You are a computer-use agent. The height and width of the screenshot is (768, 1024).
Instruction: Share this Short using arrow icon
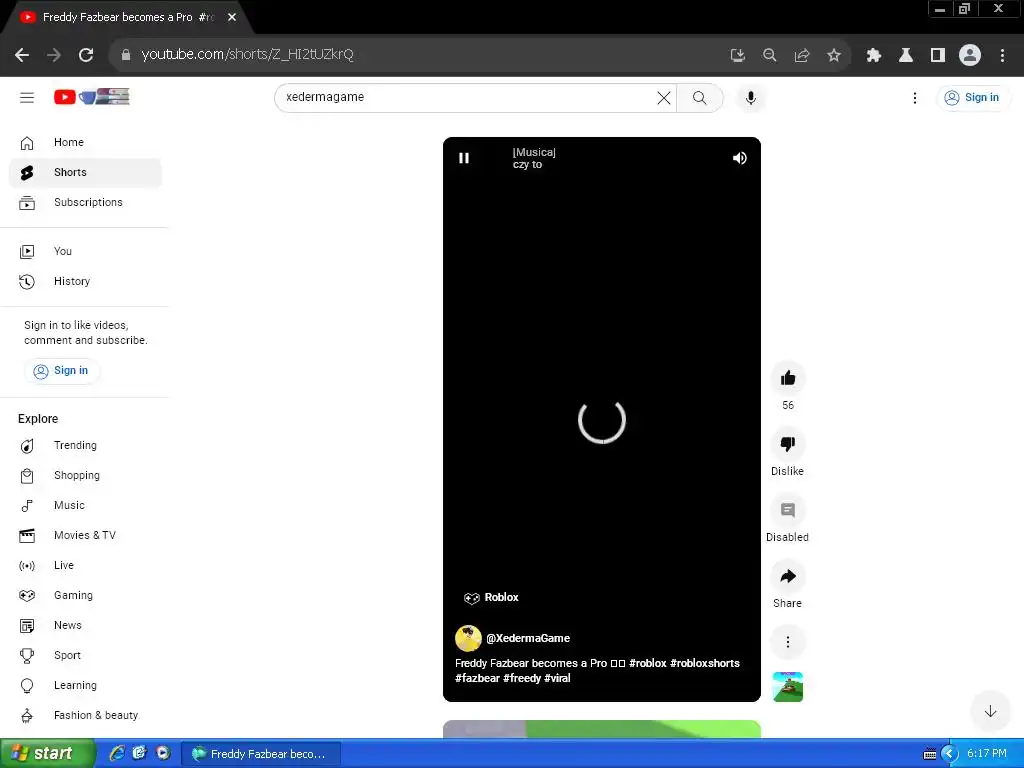[788, 576]
